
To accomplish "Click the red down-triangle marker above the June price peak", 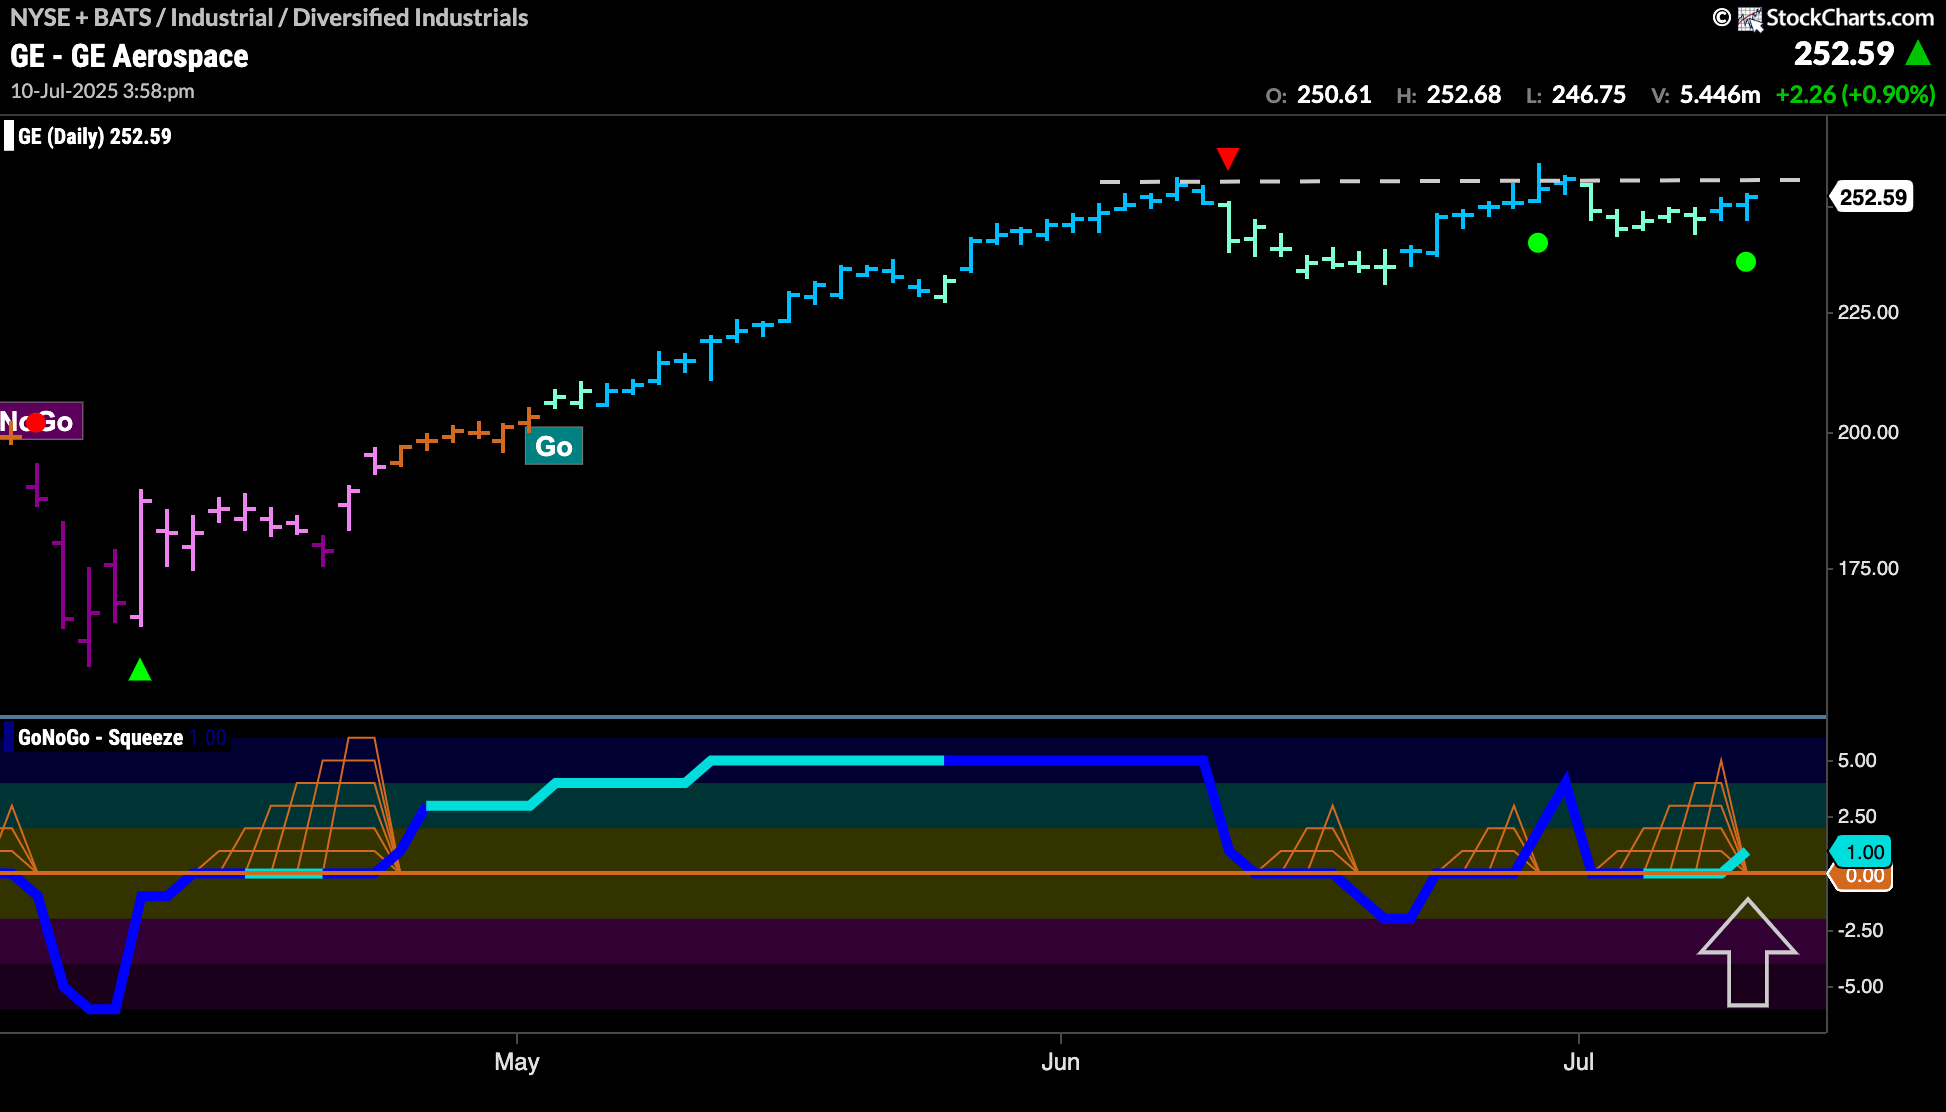I will tap(1228, 158).
